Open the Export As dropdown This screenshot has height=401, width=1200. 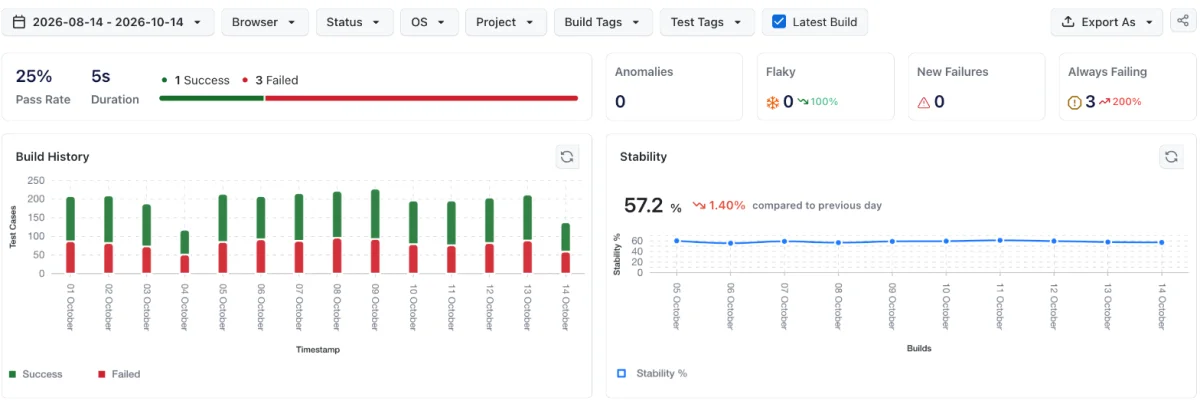(x=1107, y=22)
